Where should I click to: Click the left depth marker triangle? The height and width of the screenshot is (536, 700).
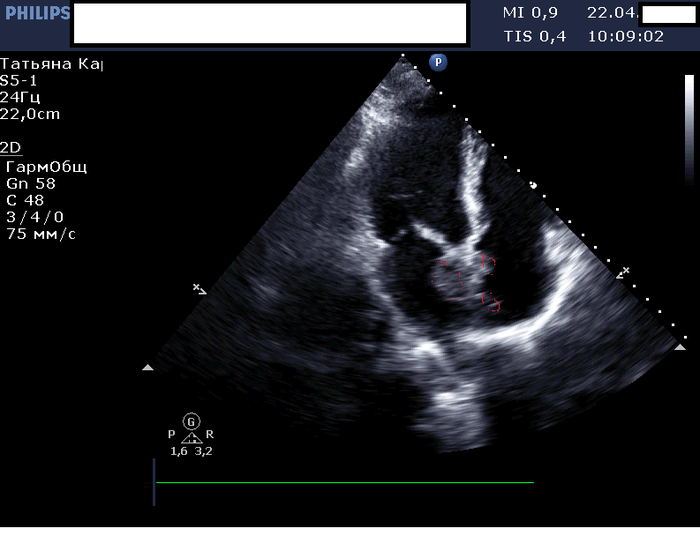(148, 368)
